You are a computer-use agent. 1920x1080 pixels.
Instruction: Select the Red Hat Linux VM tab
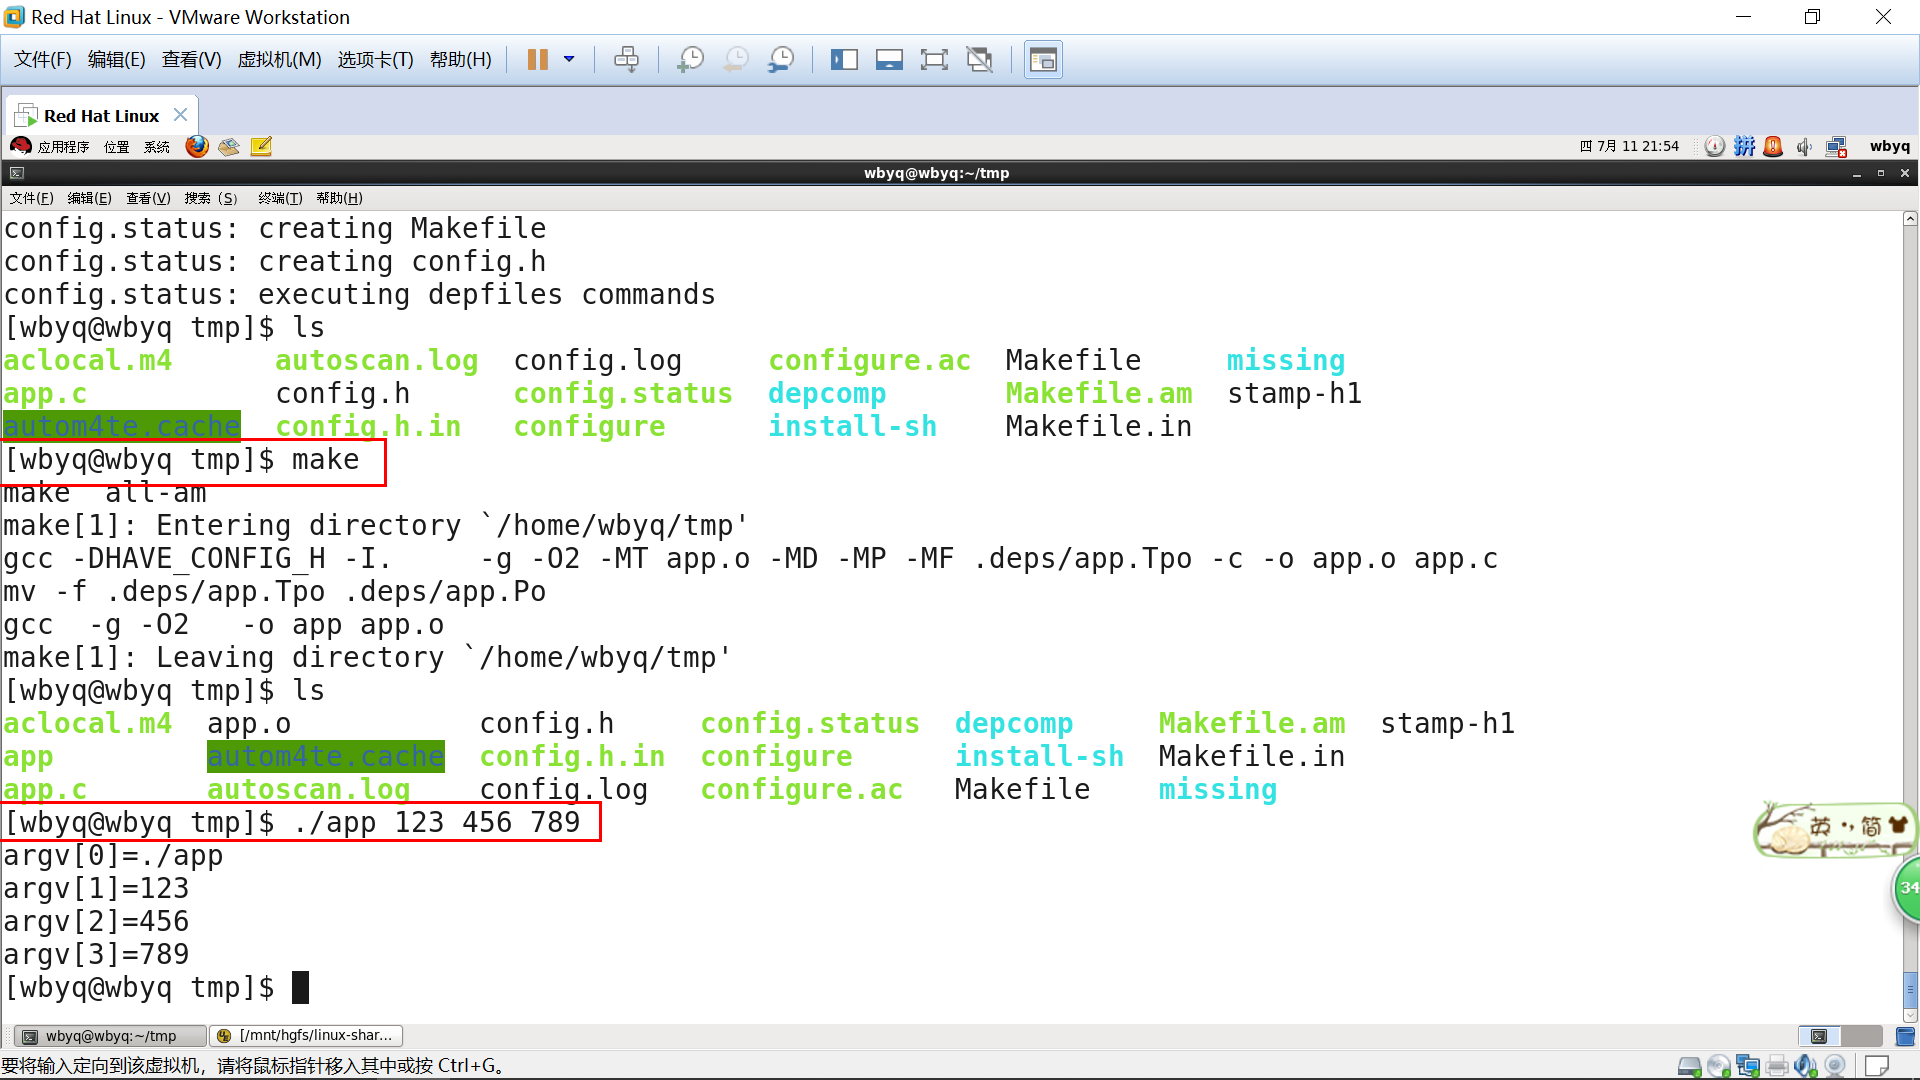click(x=100, y=116)
